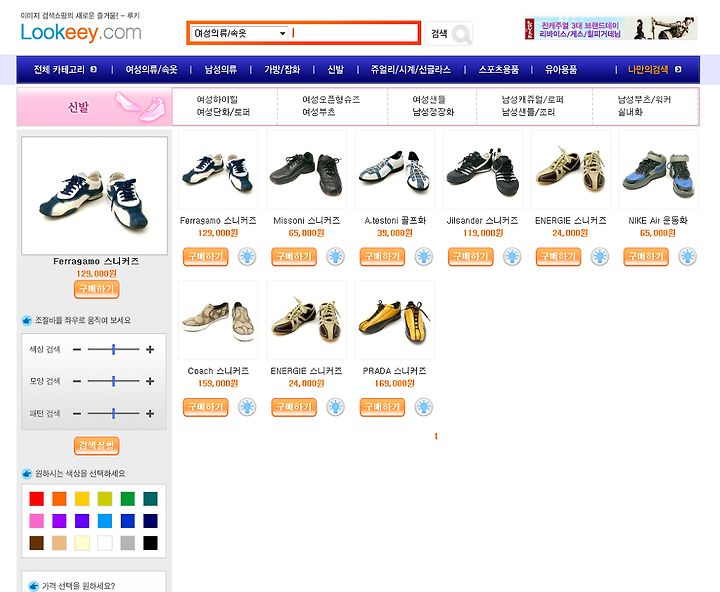This screenshot has width=720, height=592.
Task: Click 구매하기 under the large Ferragamo preview
Action: 96,289
